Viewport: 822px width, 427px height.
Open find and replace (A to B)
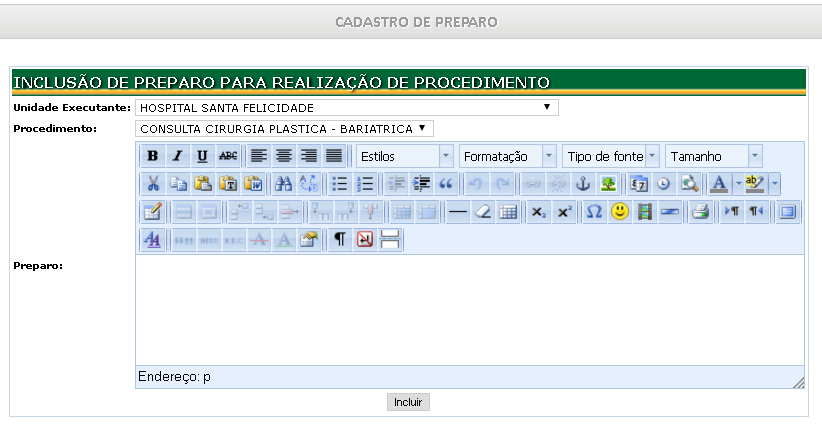309,184
